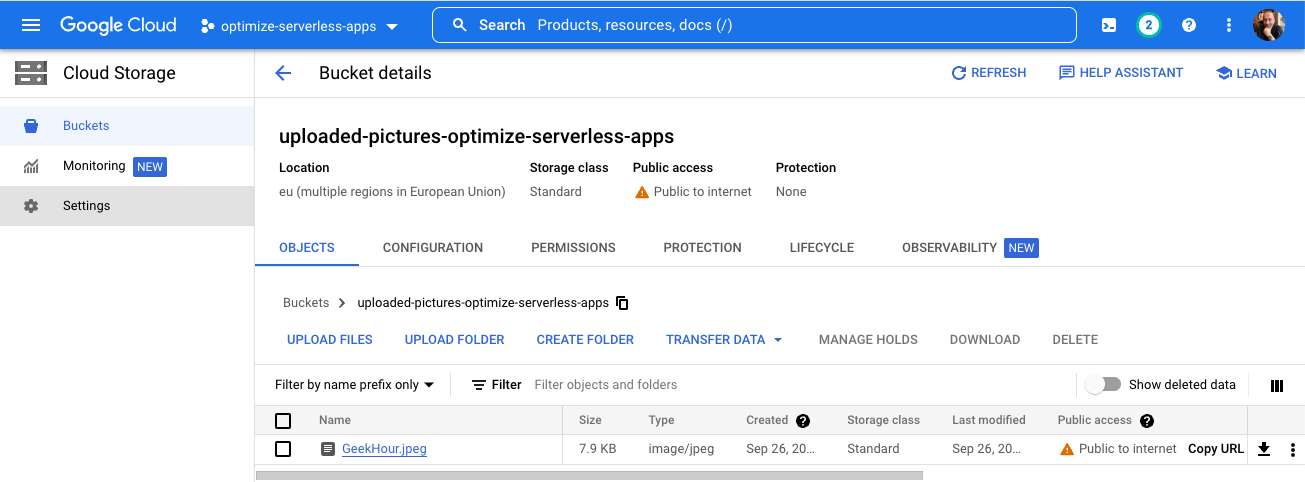Switch to the Permissions tab

point(573,248)
